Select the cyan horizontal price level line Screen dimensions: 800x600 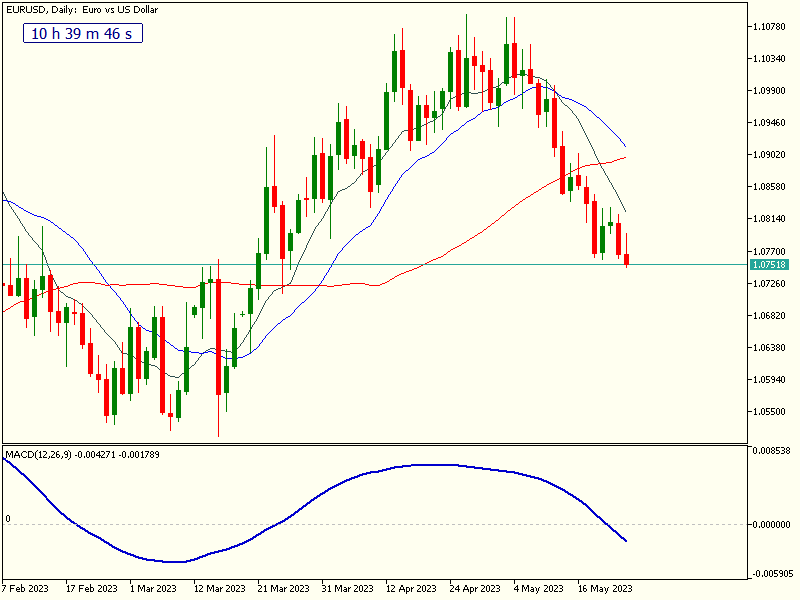coord(400,265)
